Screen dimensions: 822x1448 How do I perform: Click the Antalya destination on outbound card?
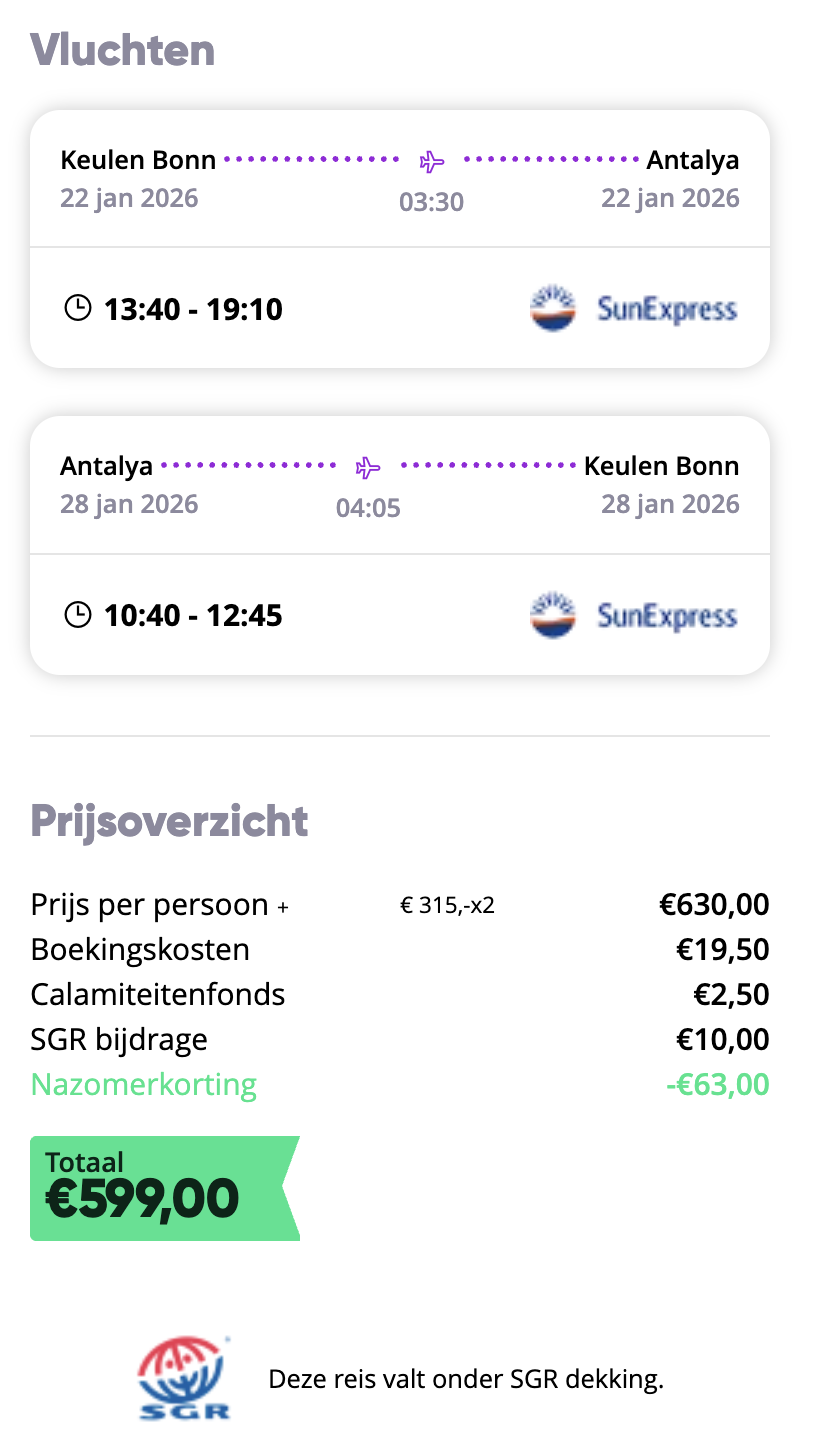[692, 160]
